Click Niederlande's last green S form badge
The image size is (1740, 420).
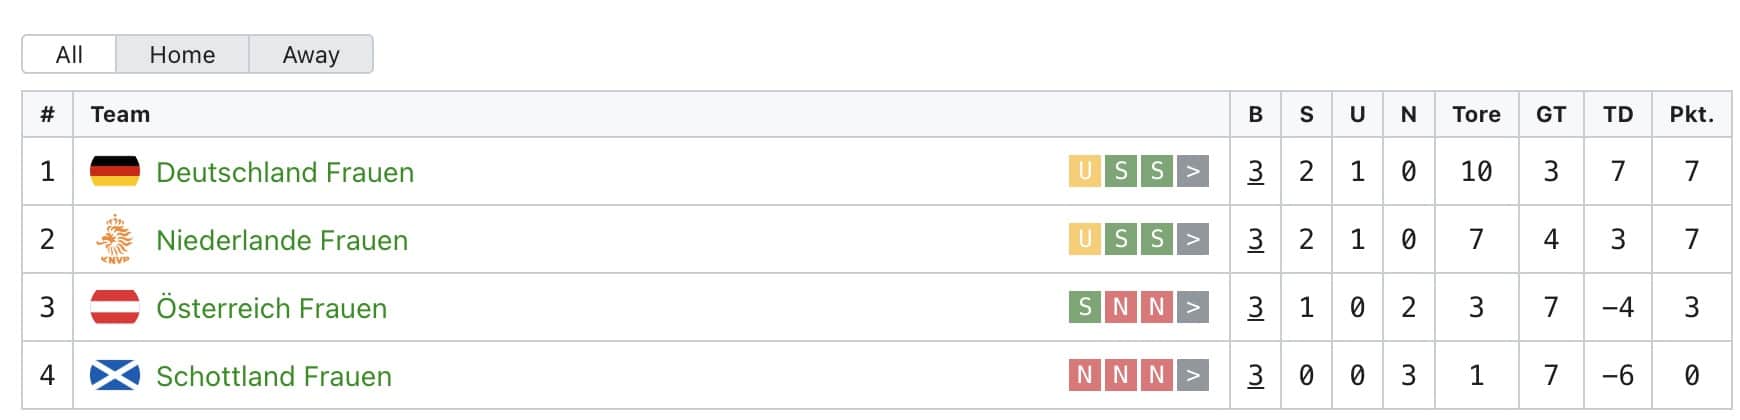click(x=1157, y=239)
